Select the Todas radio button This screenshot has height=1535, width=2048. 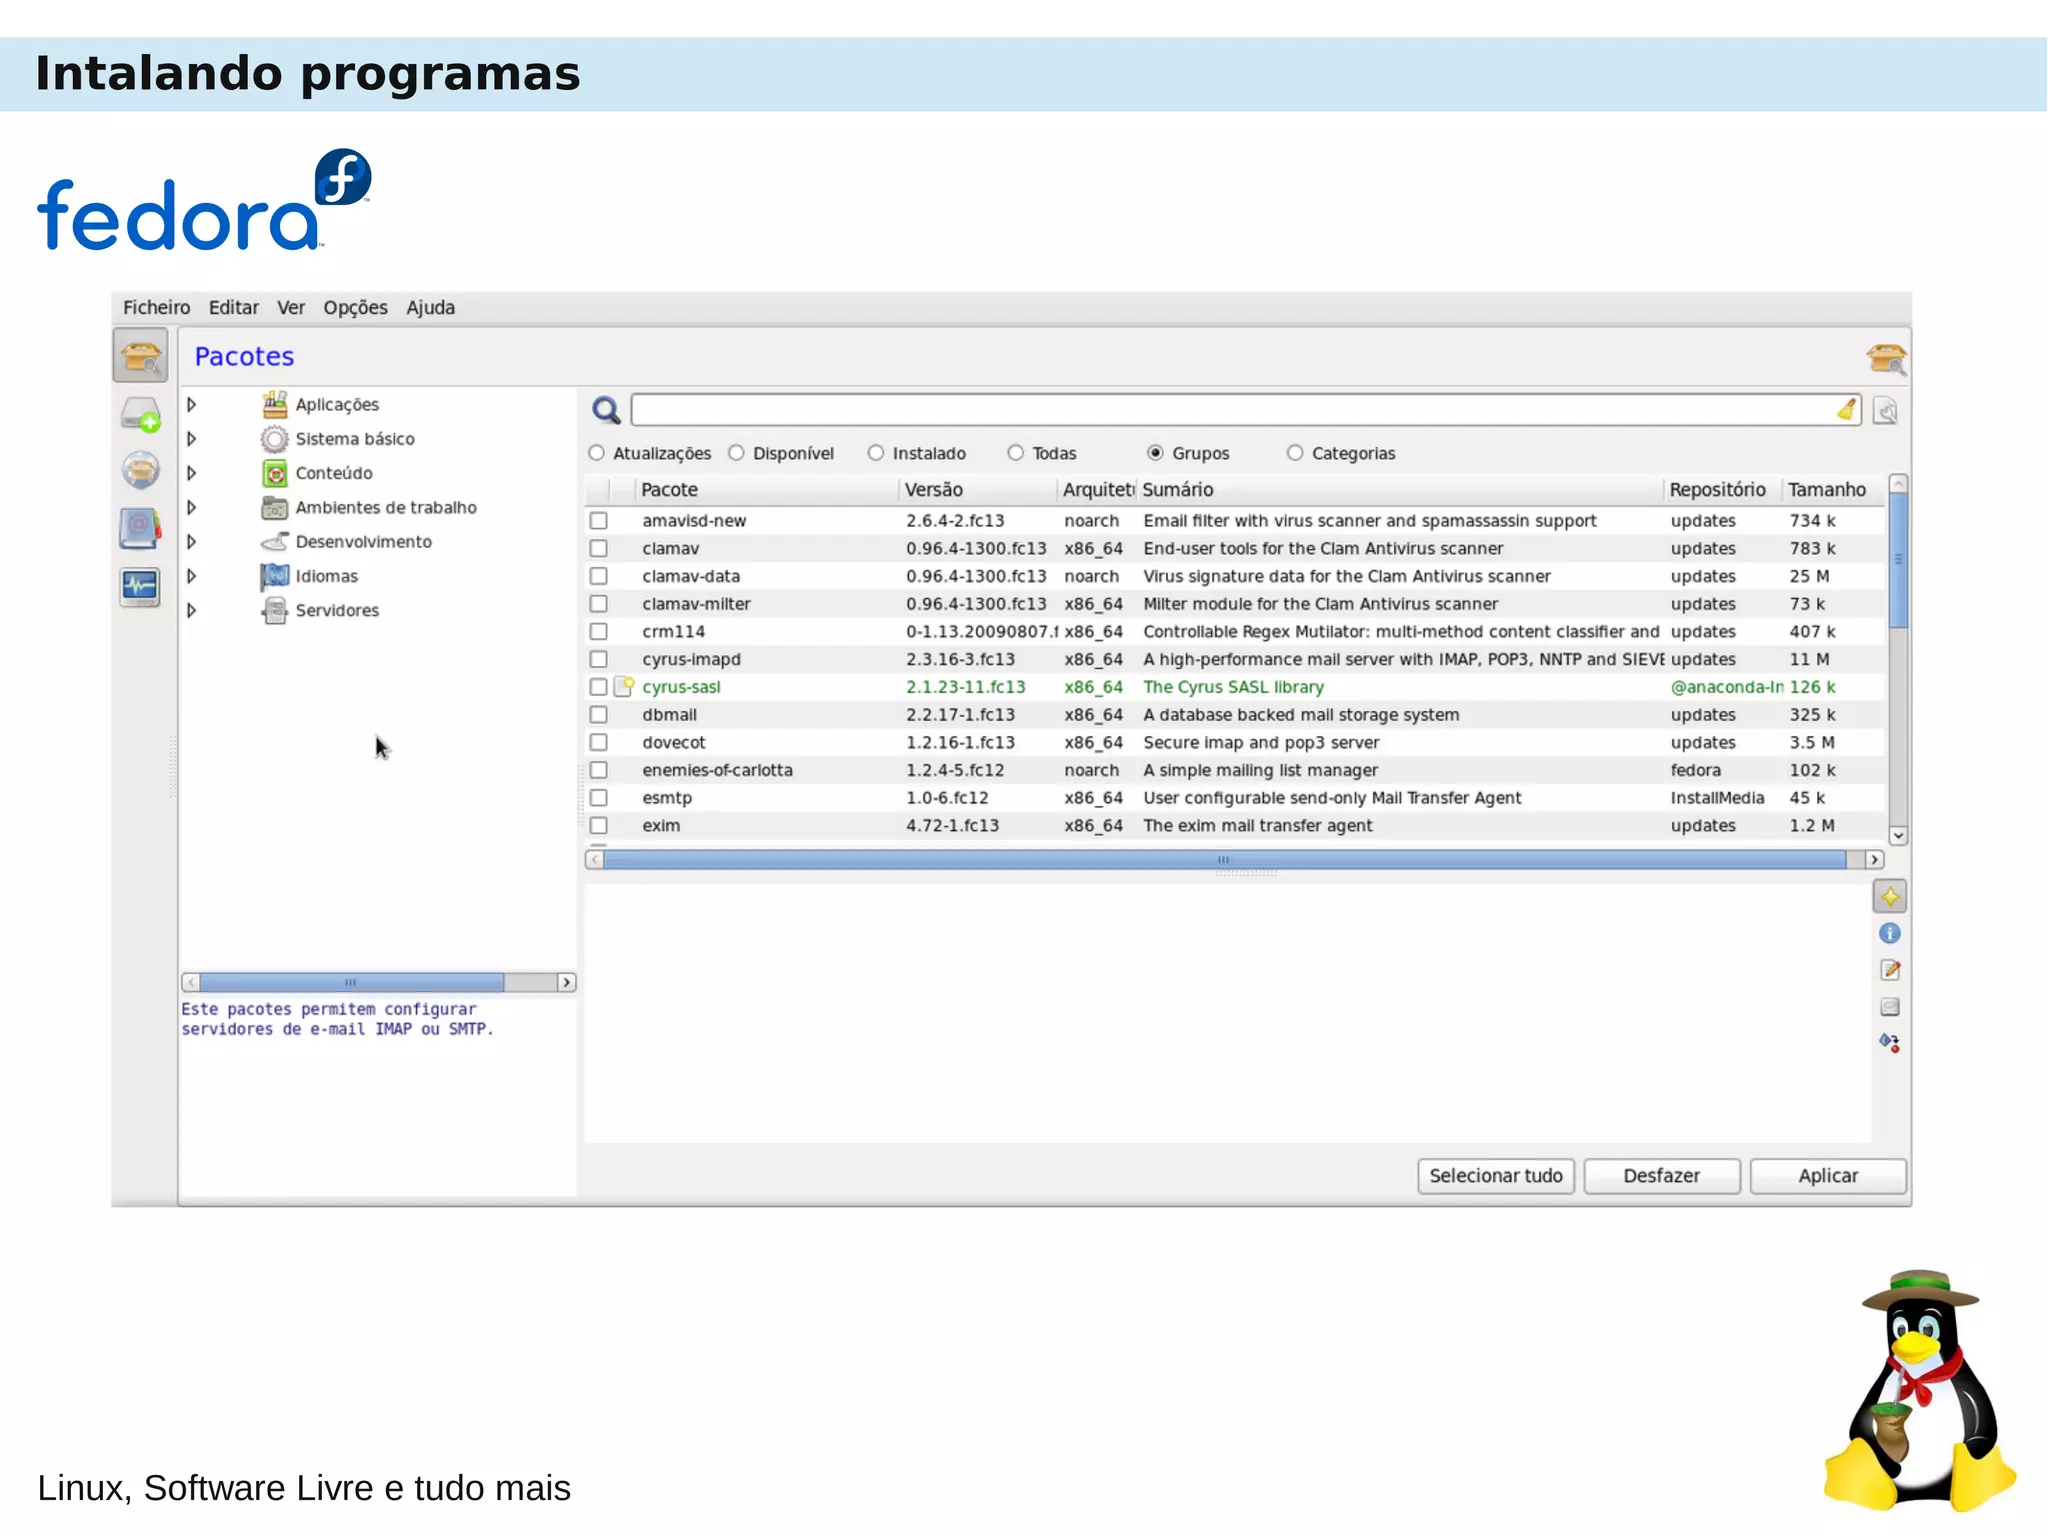(1016, 453)
